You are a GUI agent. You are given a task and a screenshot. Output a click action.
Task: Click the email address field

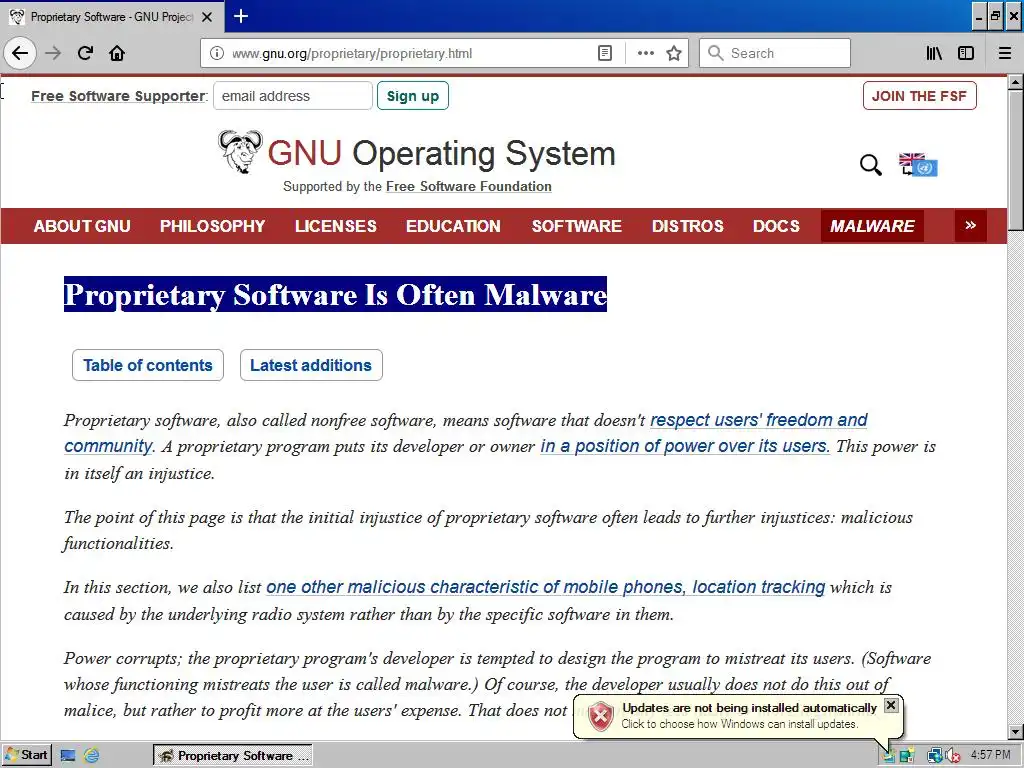[x=293, y=96]
